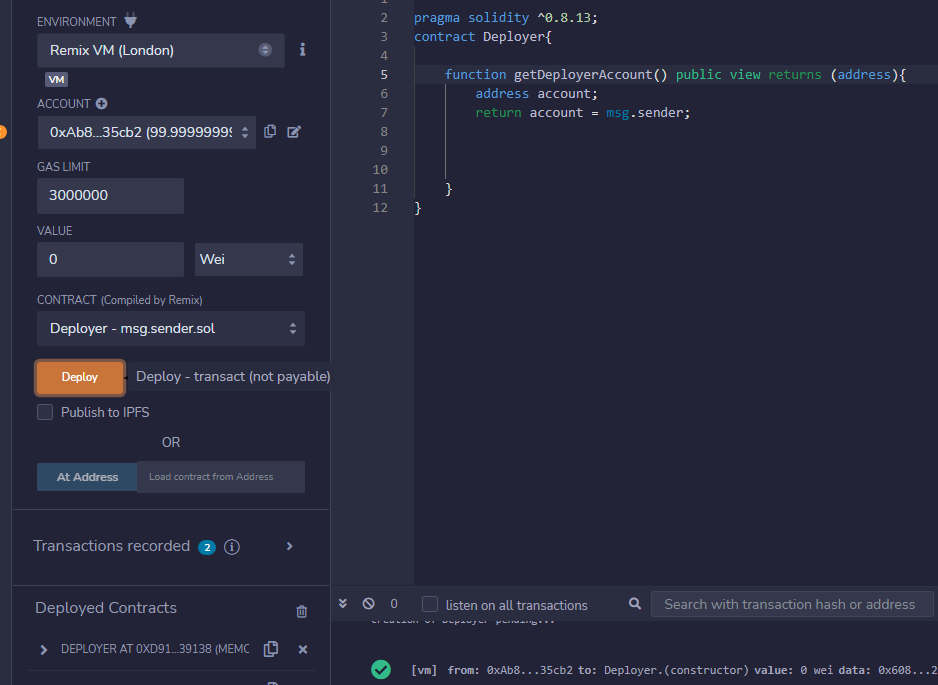The width and height of the screenshot is (938, 685).
Task: Open the Wei unit dropdown
Action: 249,260
